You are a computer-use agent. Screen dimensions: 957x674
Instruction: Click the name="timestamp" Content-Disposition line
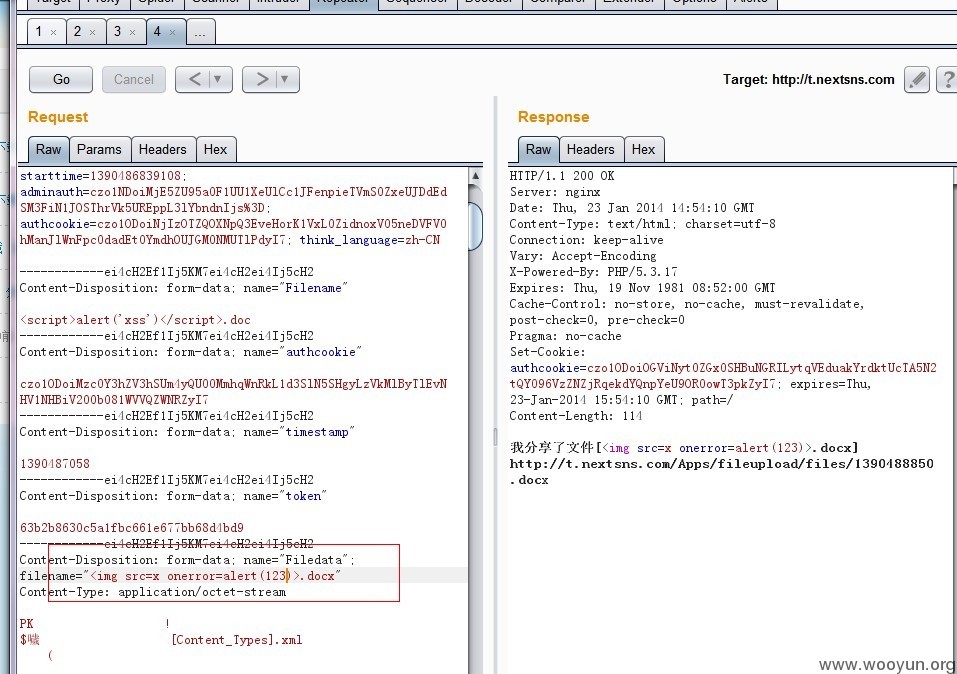pyautogui.click(x=187, y=432)
